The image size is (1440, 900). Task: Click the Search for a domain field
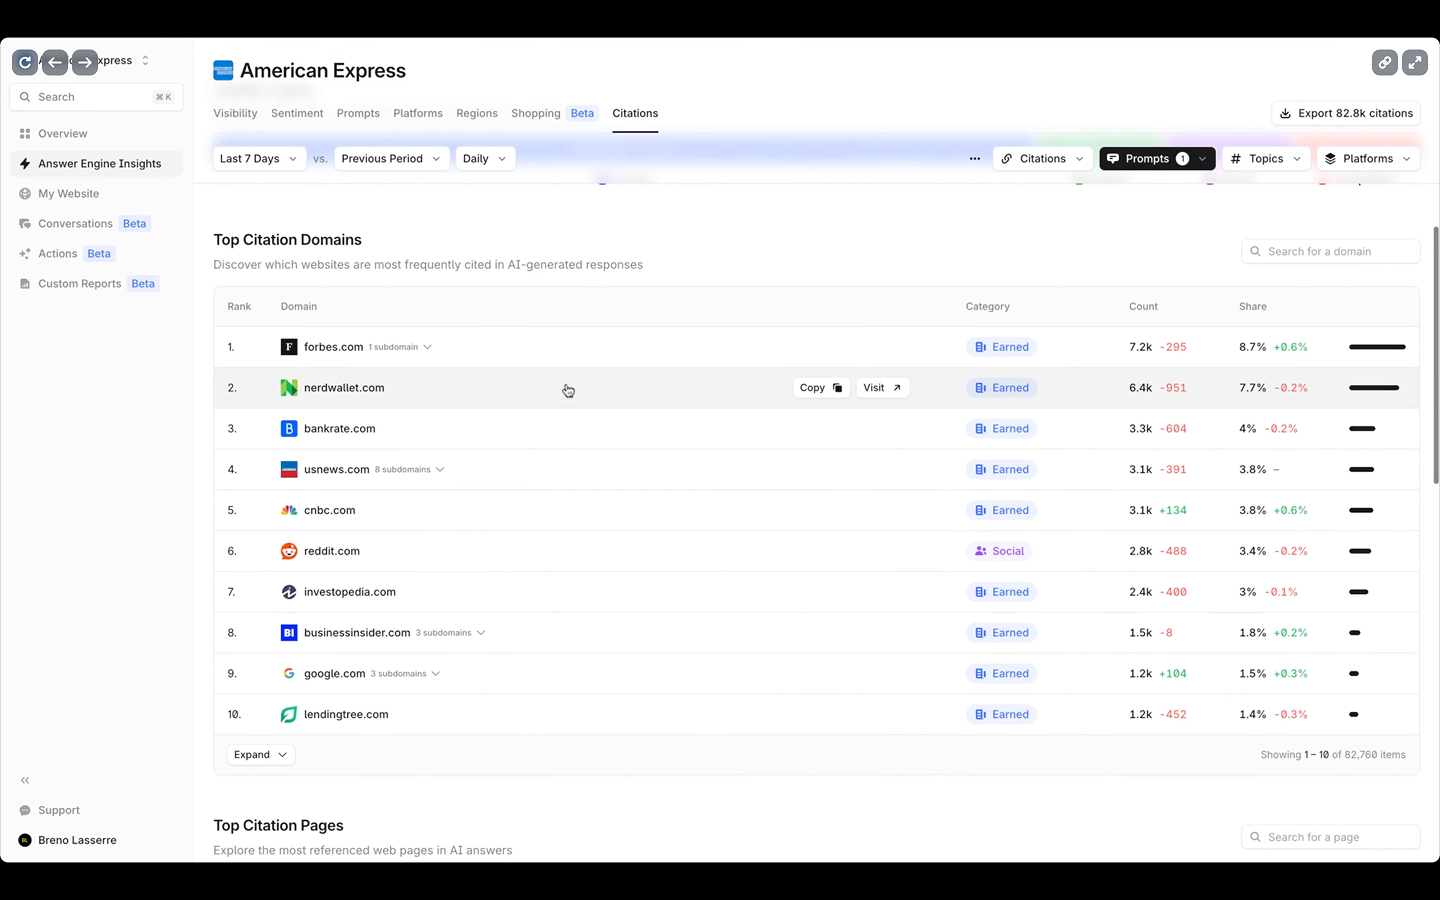point(1330,252)
